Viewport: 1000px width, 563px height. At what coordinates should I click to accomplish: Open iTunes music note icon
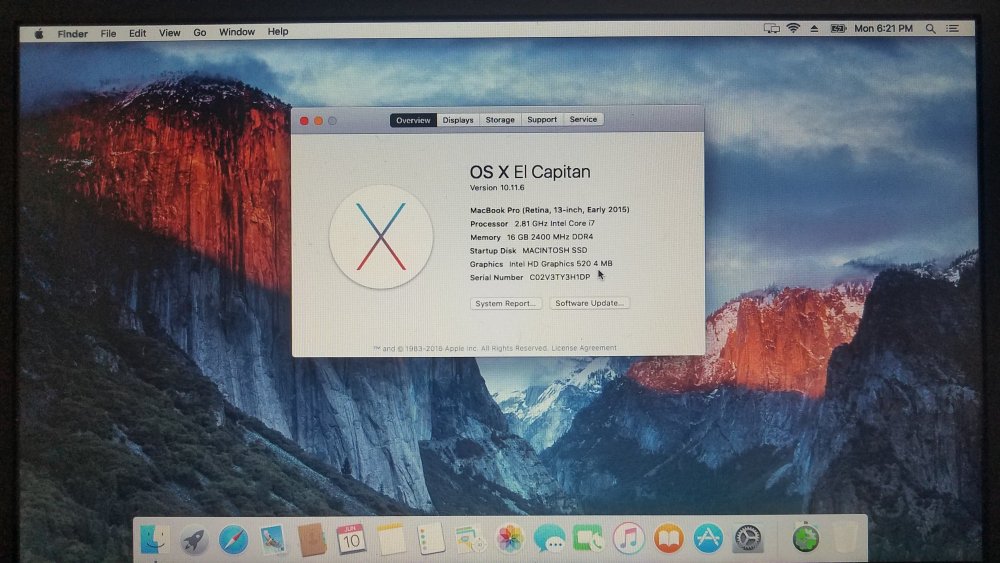point(628,539)
